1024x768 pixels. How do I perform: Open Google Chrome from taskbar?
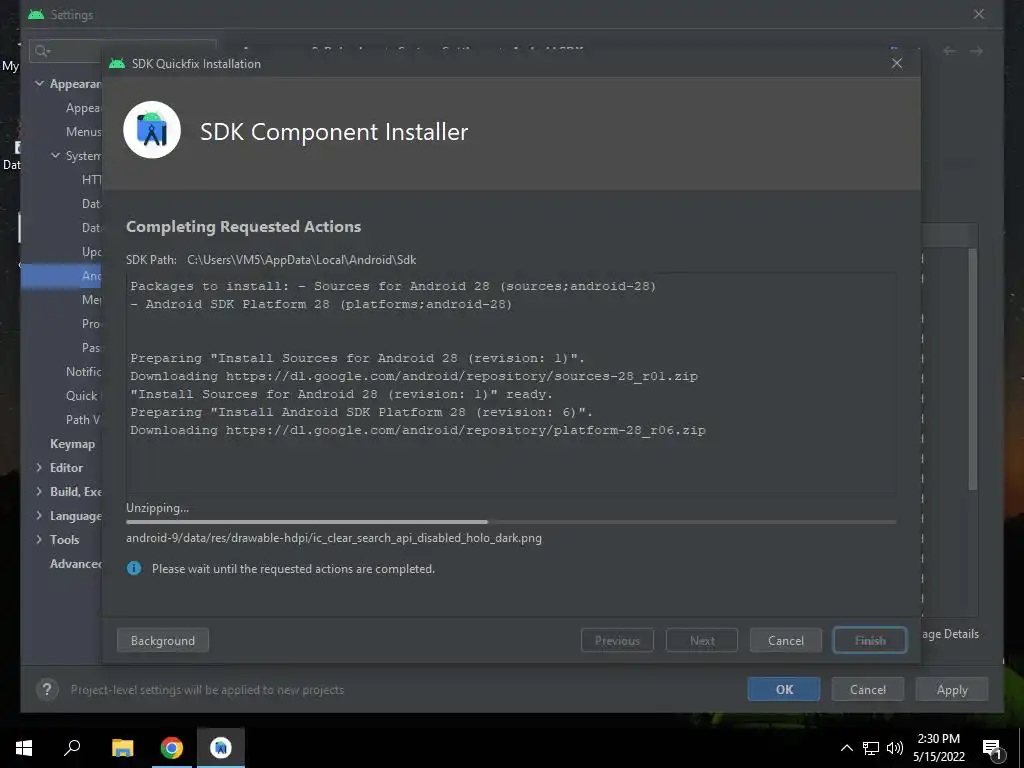point(172,748)
